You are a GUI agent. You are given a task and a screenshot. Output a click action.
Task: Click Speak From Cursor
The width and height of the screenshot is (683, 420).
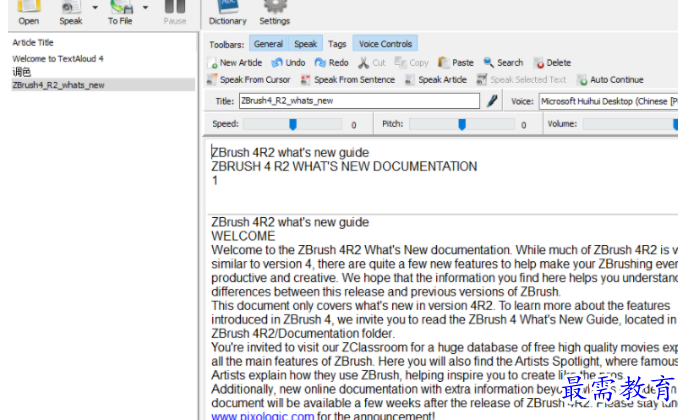249,80
